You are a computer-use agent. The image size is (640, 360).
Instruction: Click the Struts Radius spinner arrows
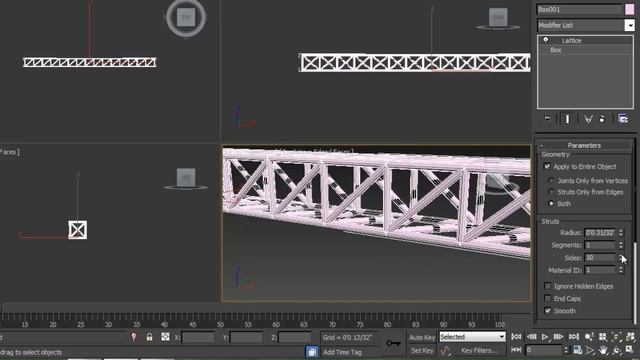(621, 233)
